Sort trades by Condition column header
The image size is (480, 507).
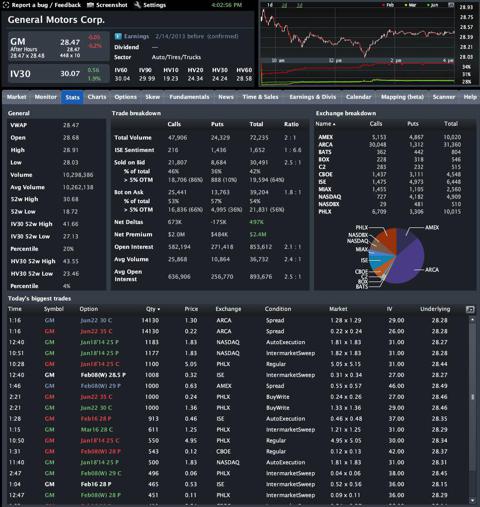(278, 309)
